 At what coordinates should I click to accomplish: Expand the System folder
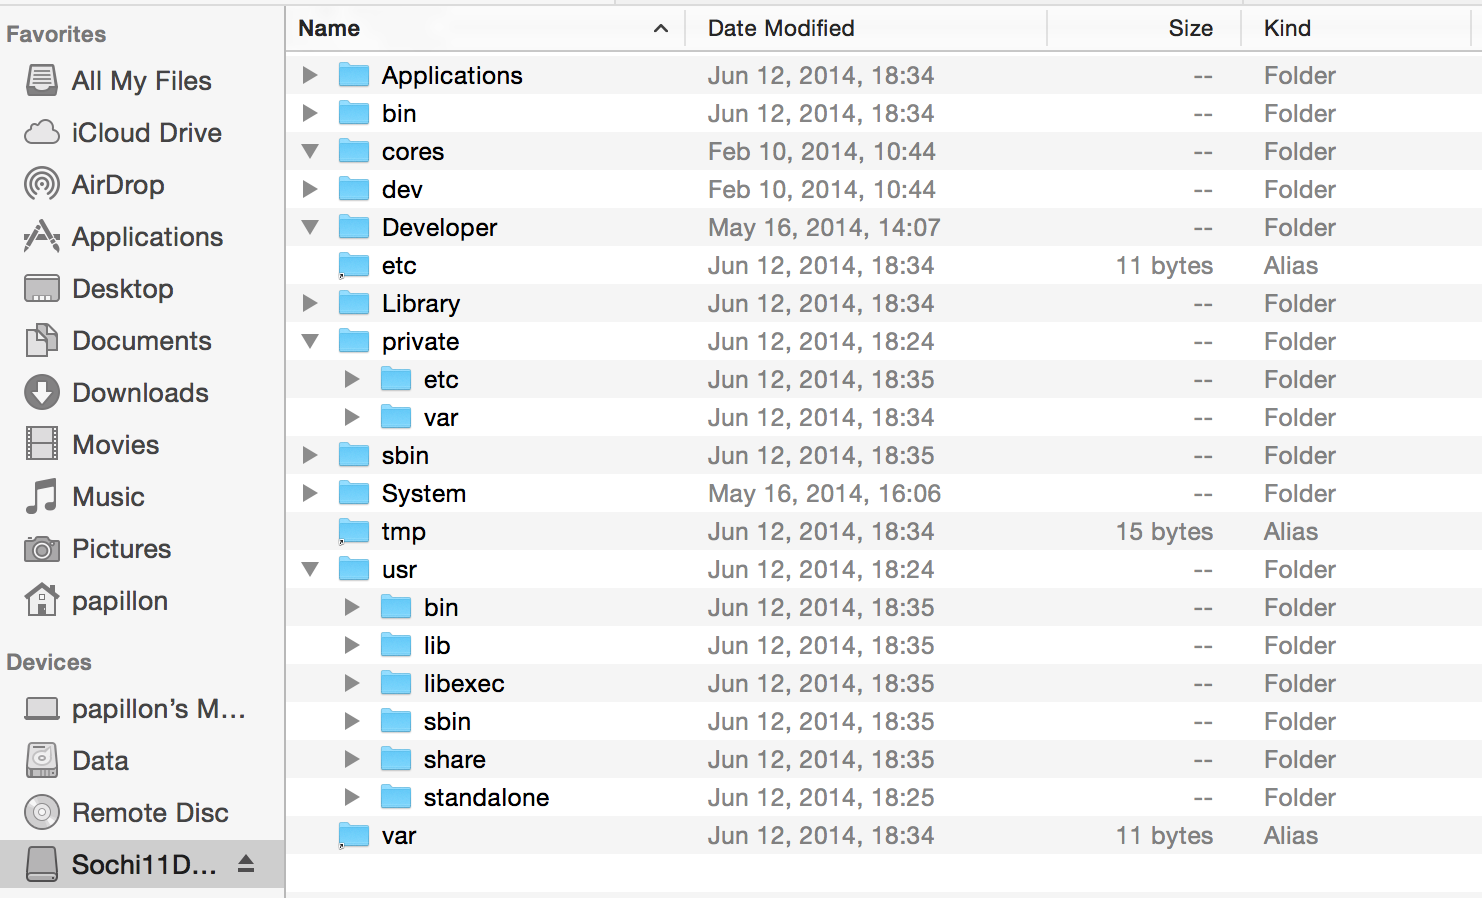point(310,493)
